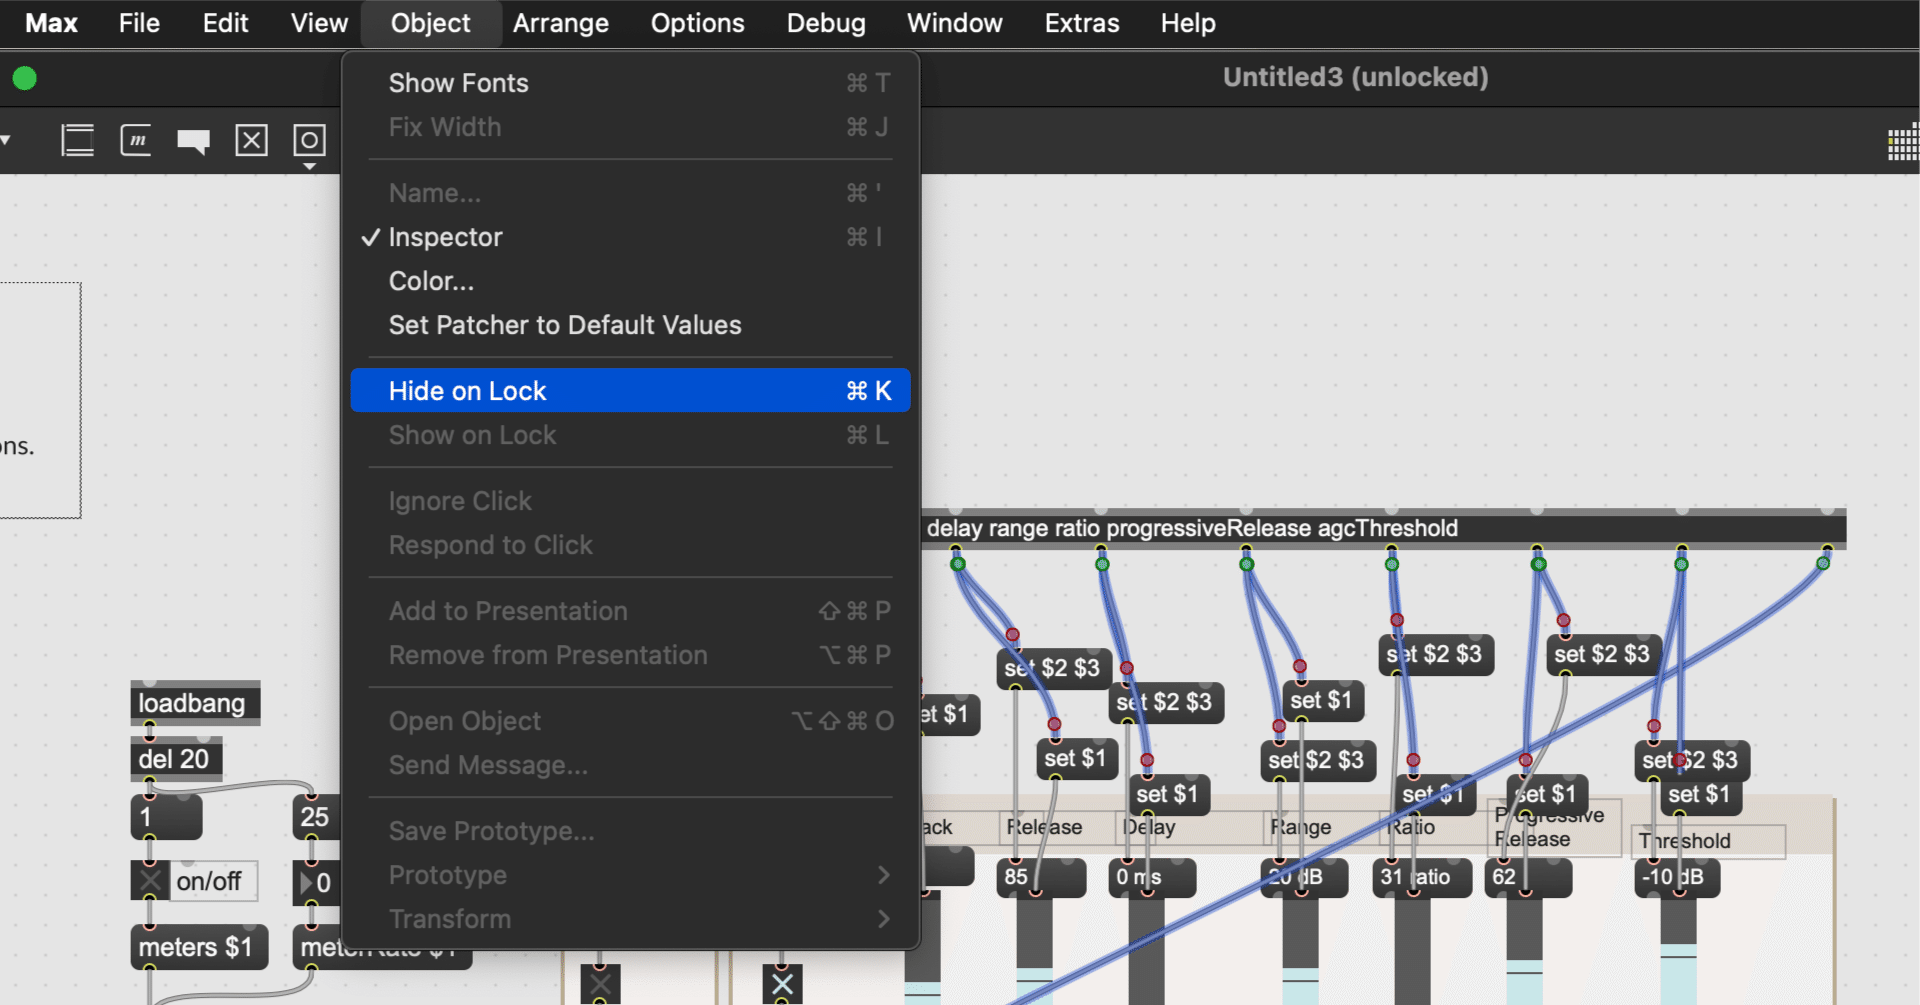Click the Show Fonts entry

(458, 83)
